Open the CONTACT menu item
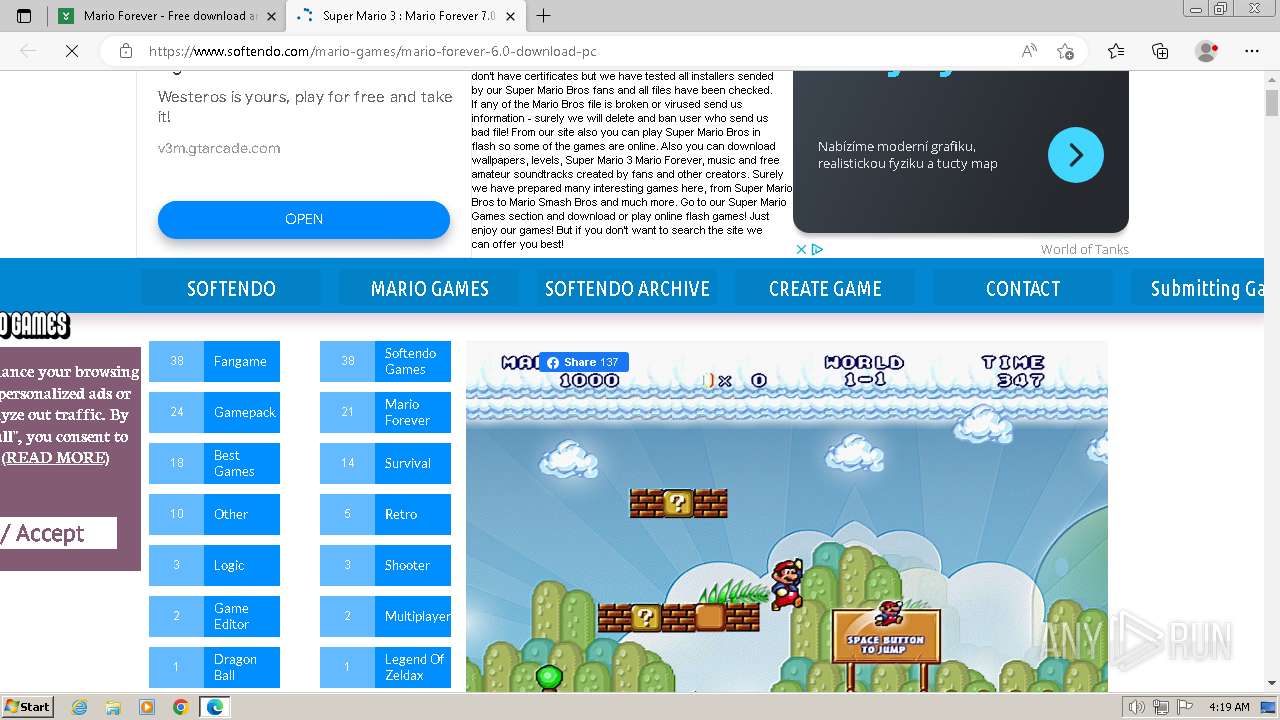 coord(1023,288)
